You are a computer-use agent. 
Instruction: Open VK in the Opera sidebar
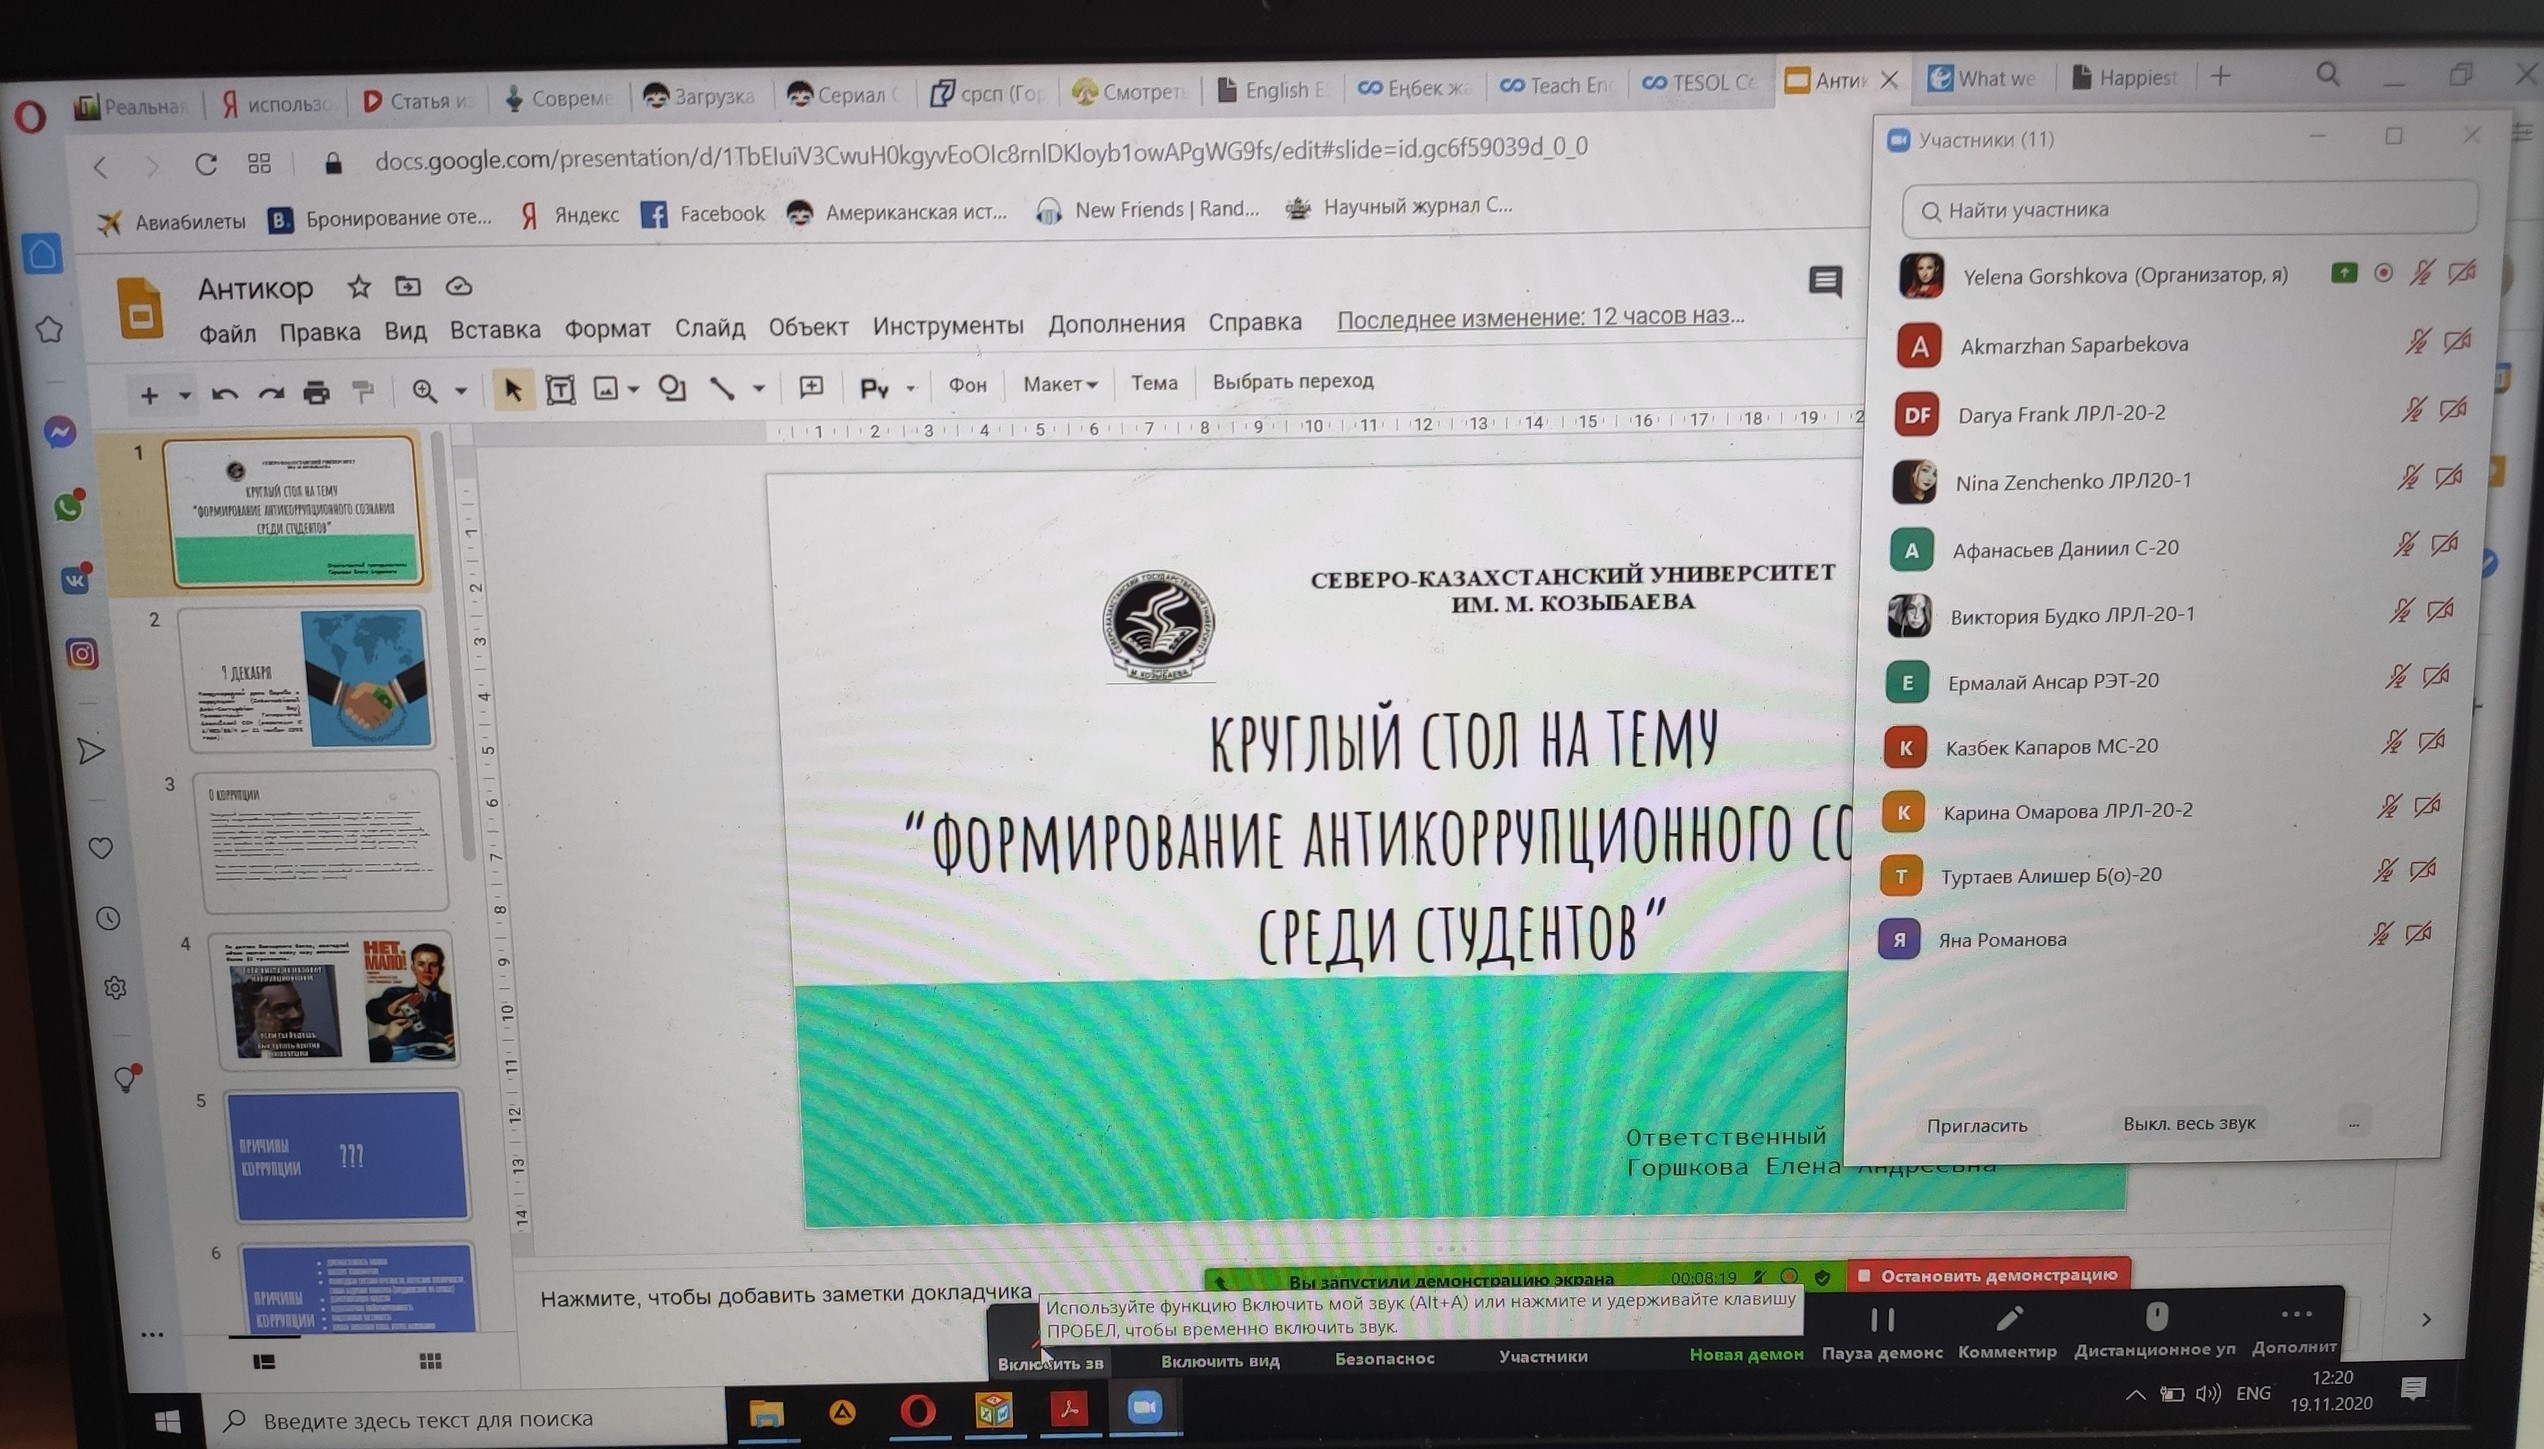tap(75, 580)
